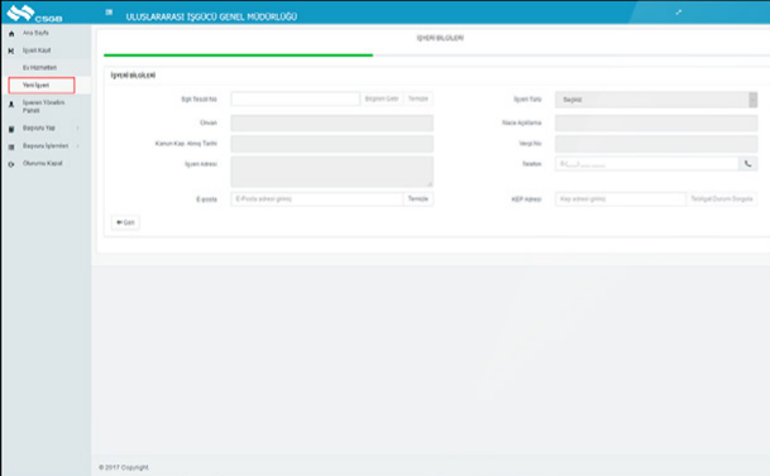The width and height of the screenshot is (770, 476).
Task: Click the KEP Adresi input field
Action: [620, 199]
